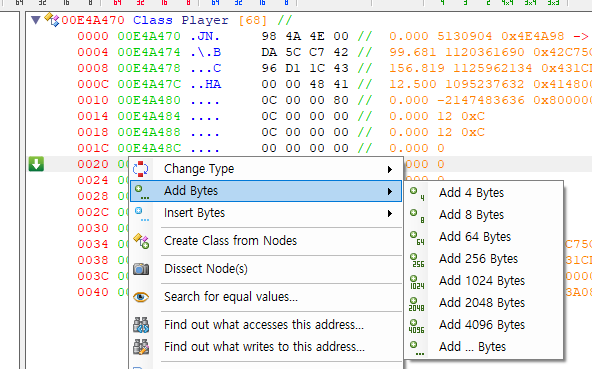This screenshot has width=592, height=369.
Task: Click the Add 2048 Bytes icon
Action: click(417, 304)
